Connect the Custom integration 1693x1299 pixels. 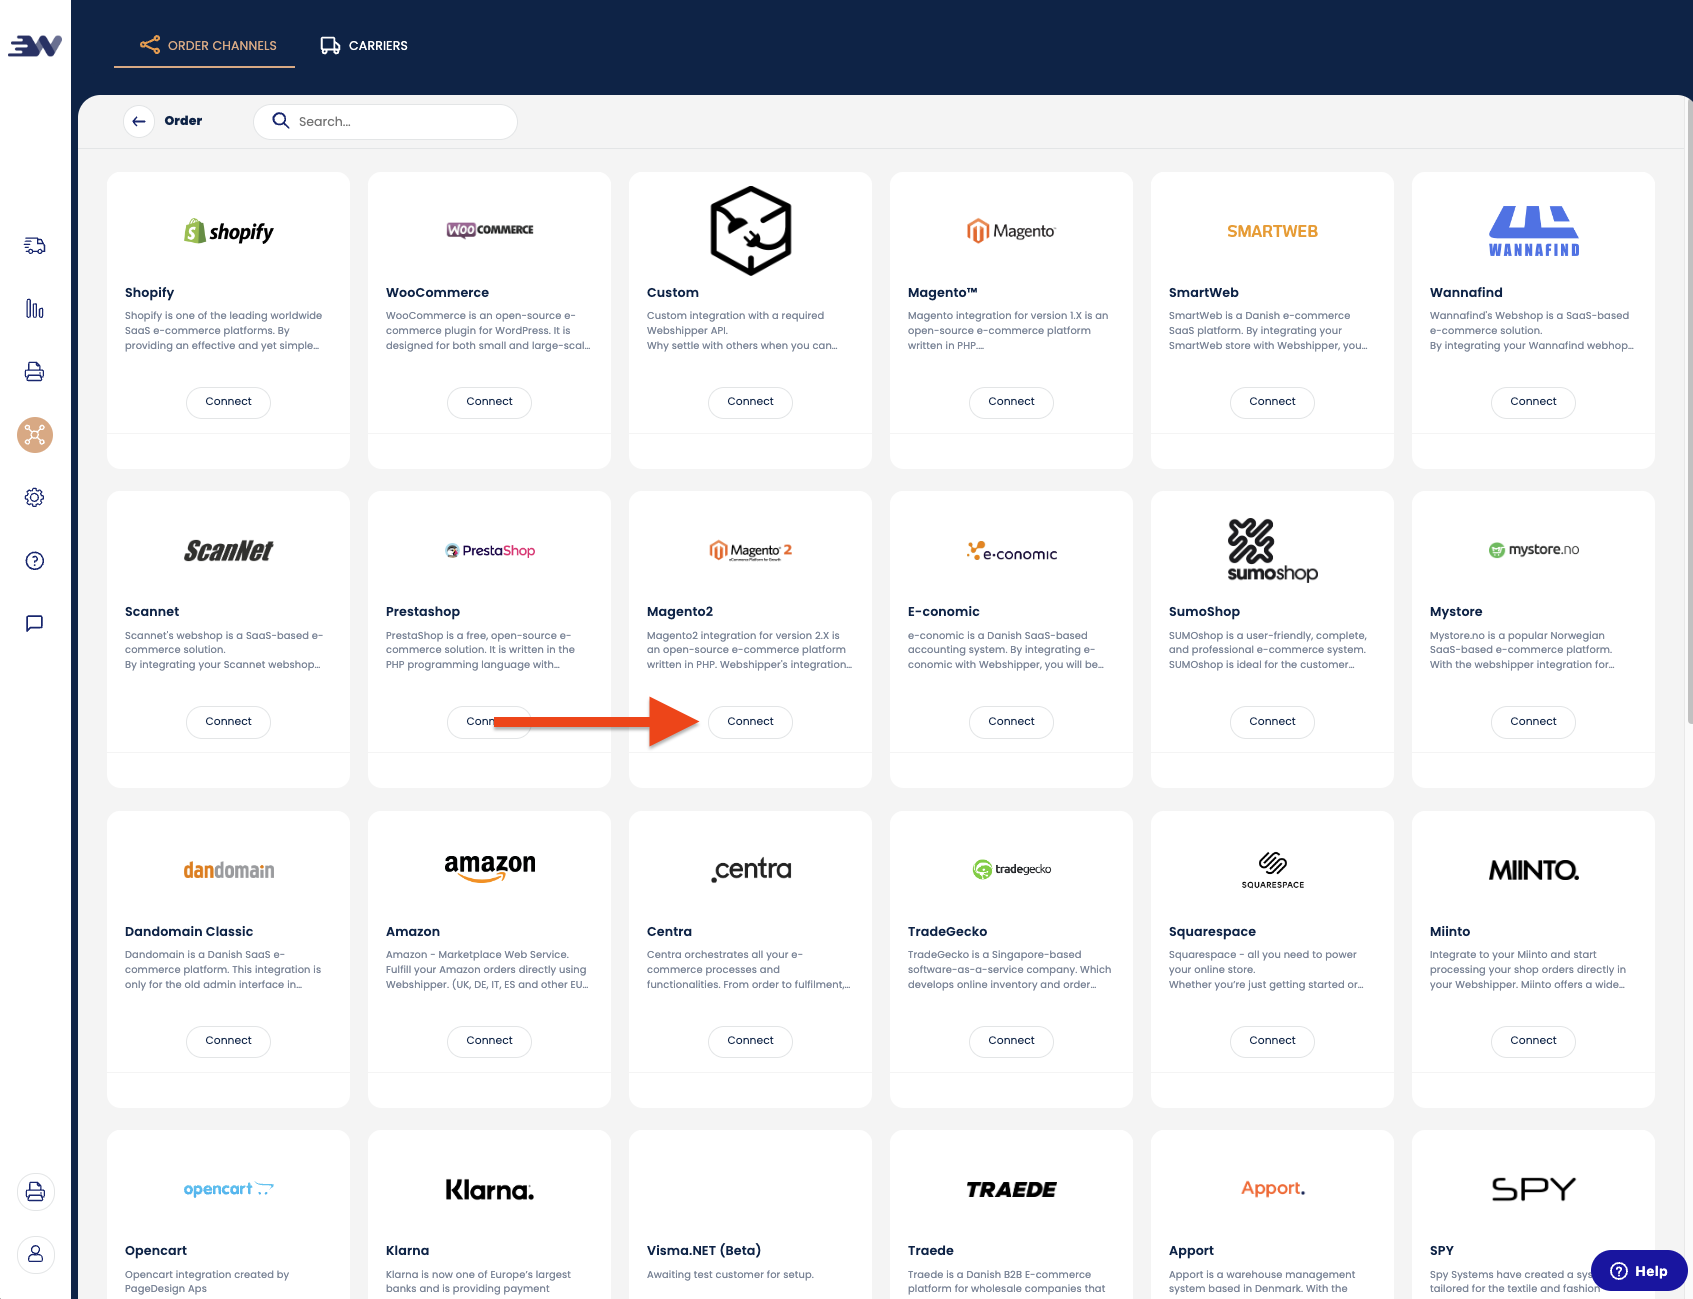(x=750, y=402)
